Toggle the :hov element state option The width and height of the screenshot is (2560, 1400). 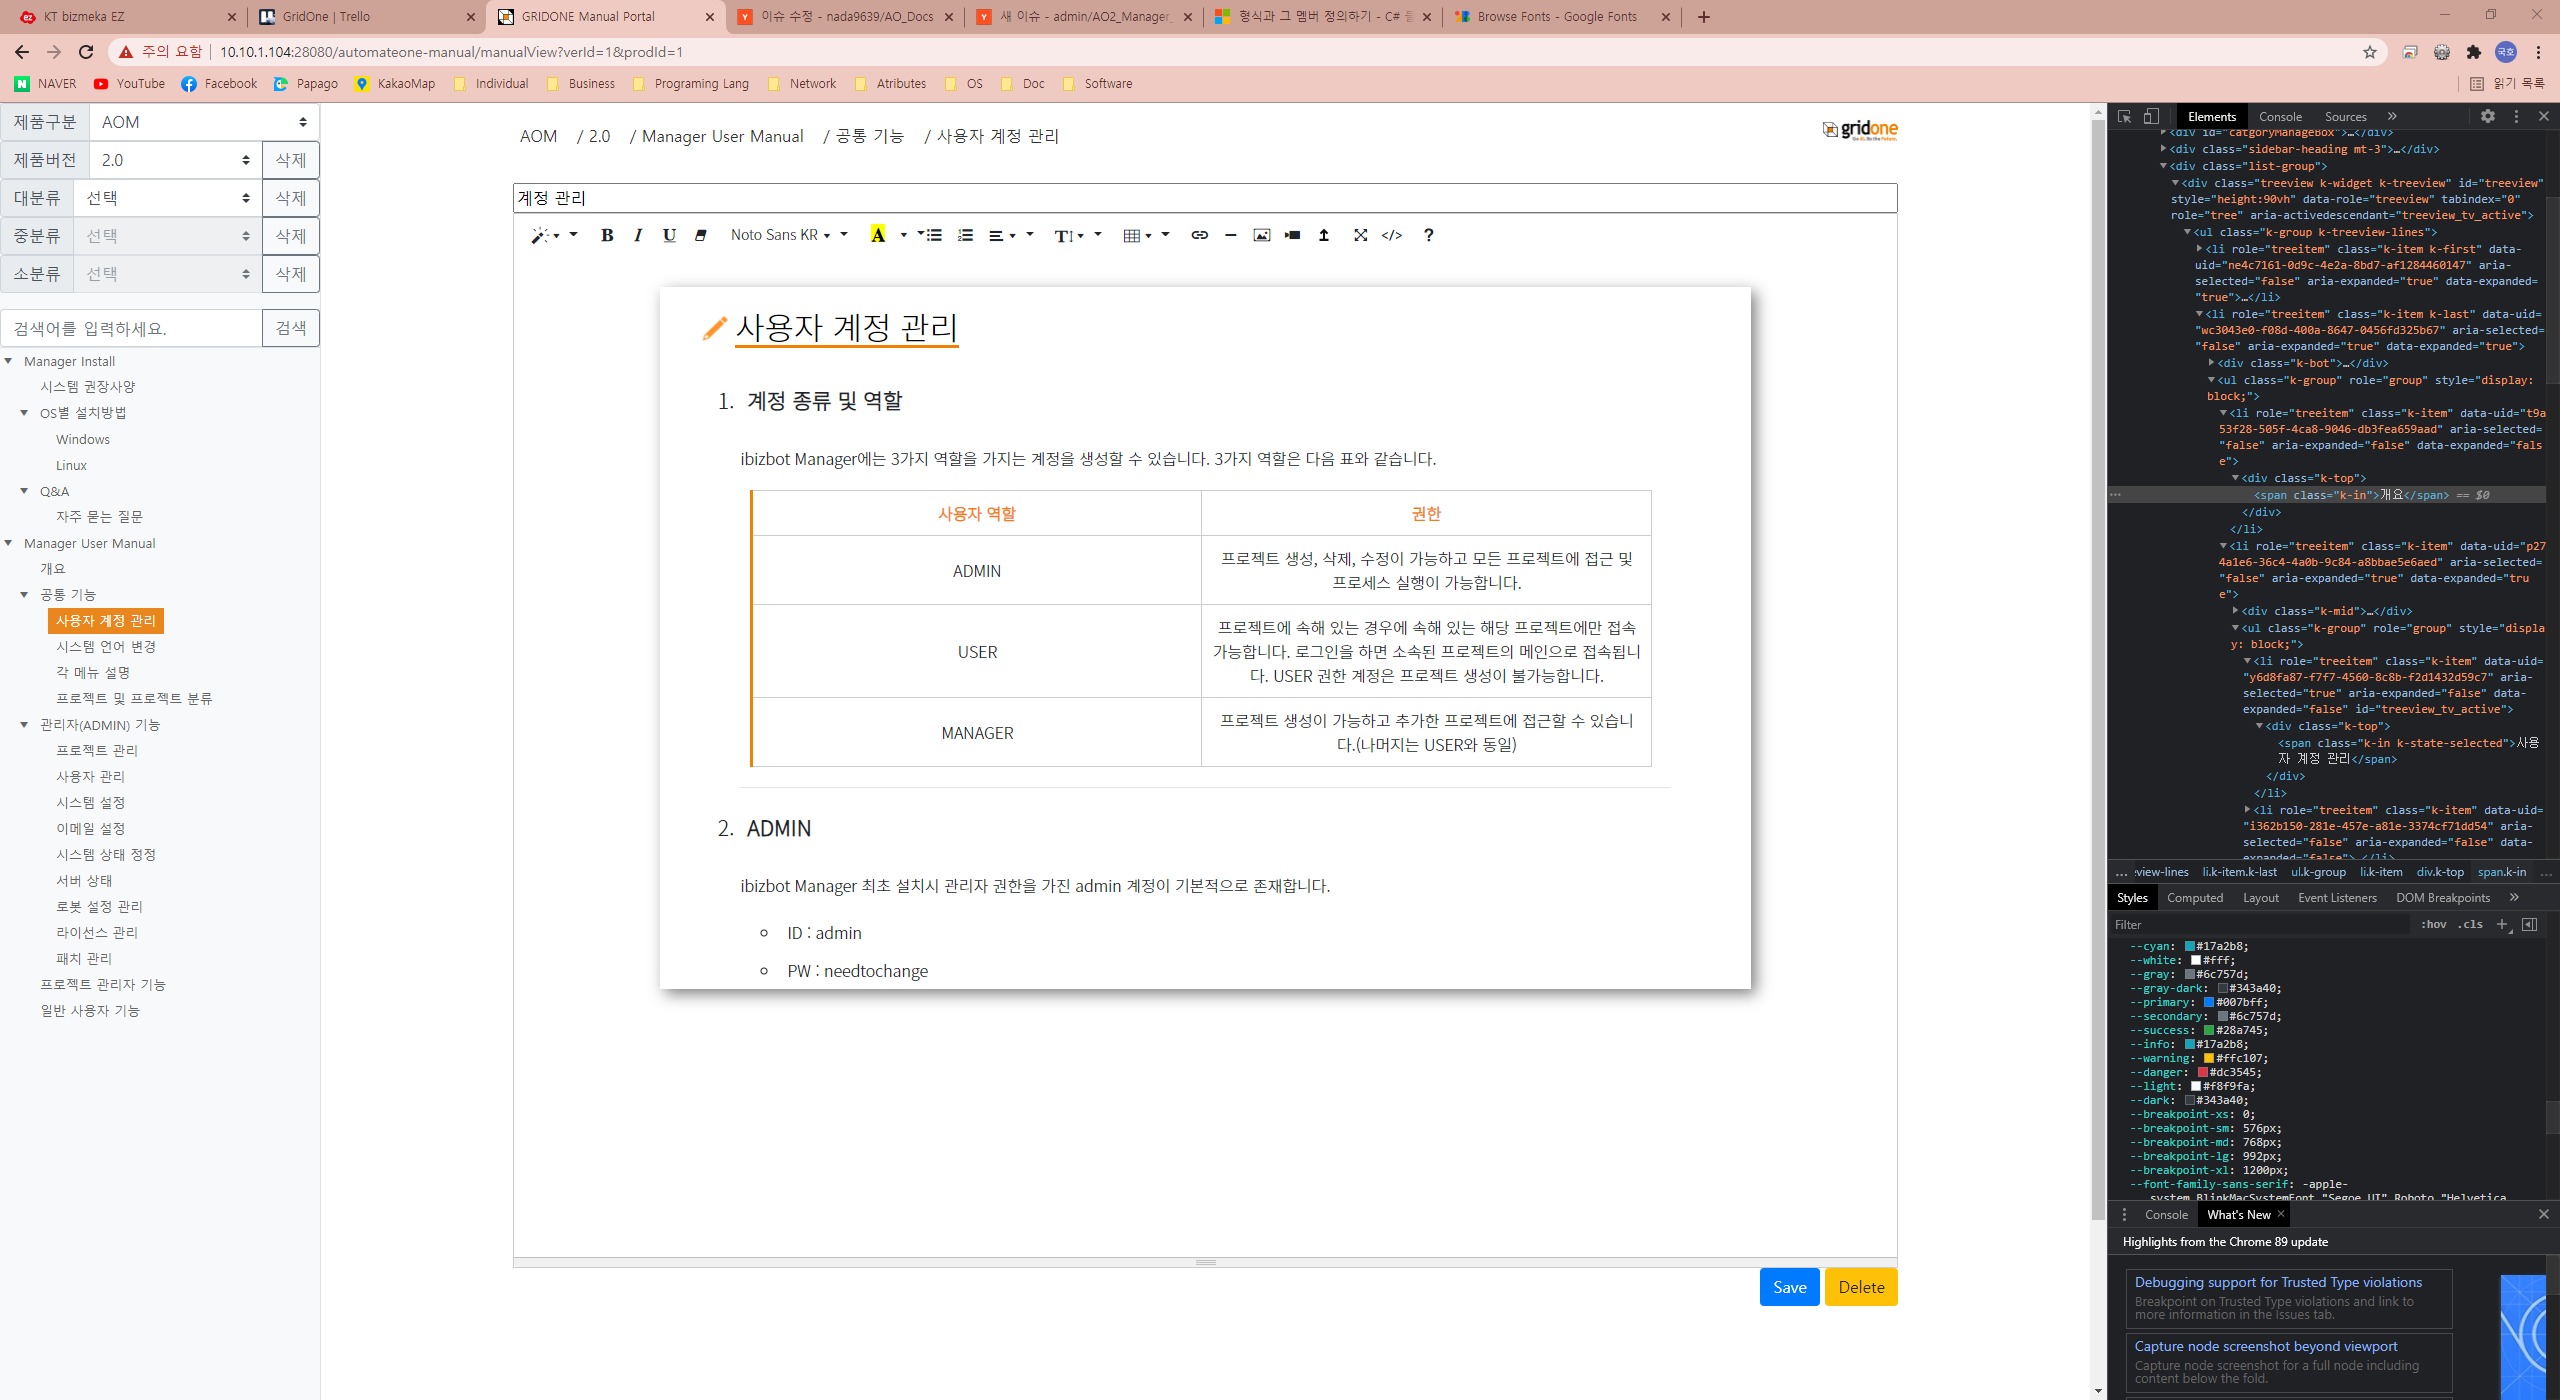2433,924
